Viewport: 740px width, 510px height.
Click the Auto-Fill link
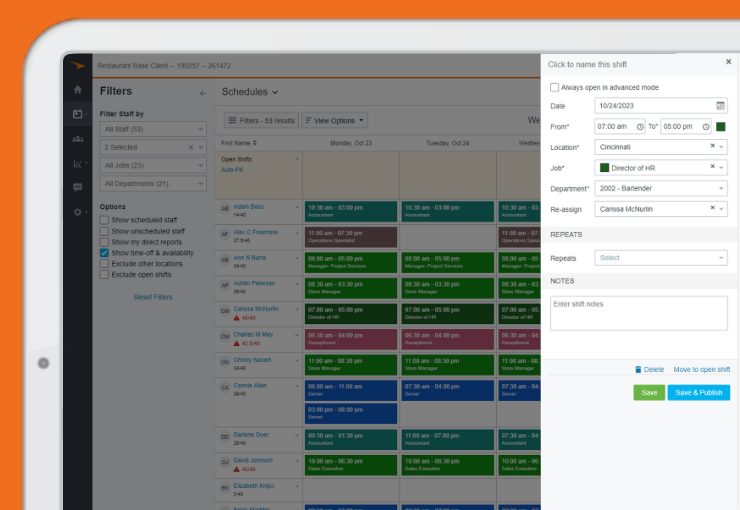(x=232, y=170)
